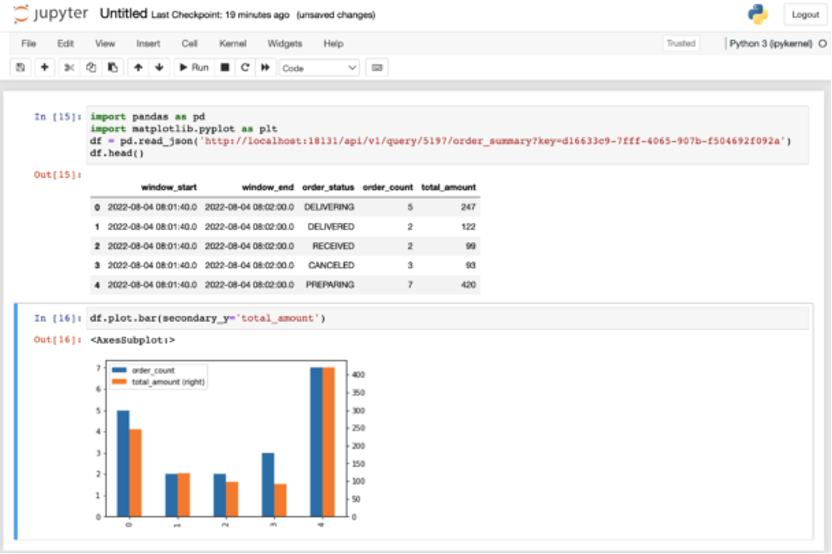Click the Jupyter logo
832x554 pixels.
50,14
